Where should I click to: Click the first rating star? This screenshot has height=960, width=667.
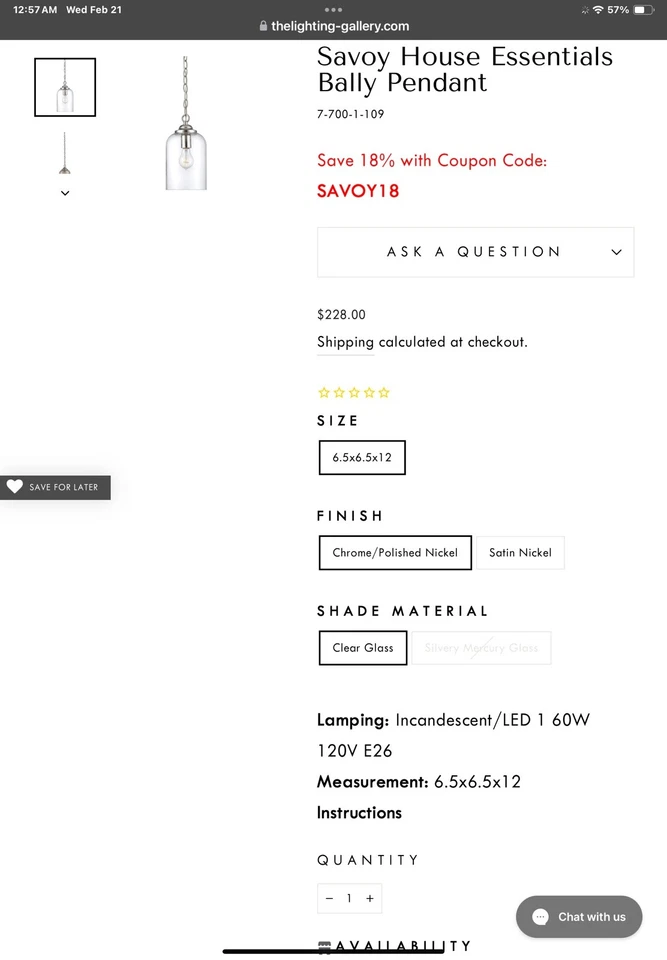pyautogui.click(x=323, y=392)
